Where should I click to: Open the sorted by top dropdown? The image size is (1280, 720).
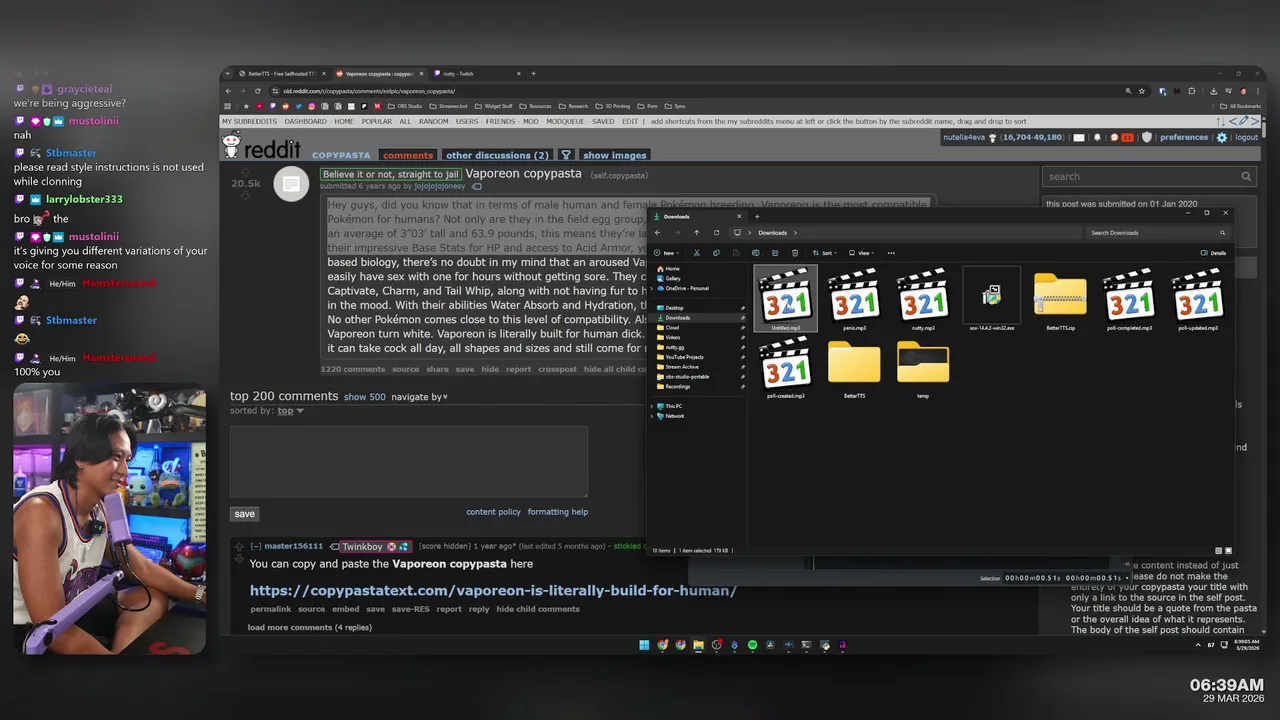(291, 411)
